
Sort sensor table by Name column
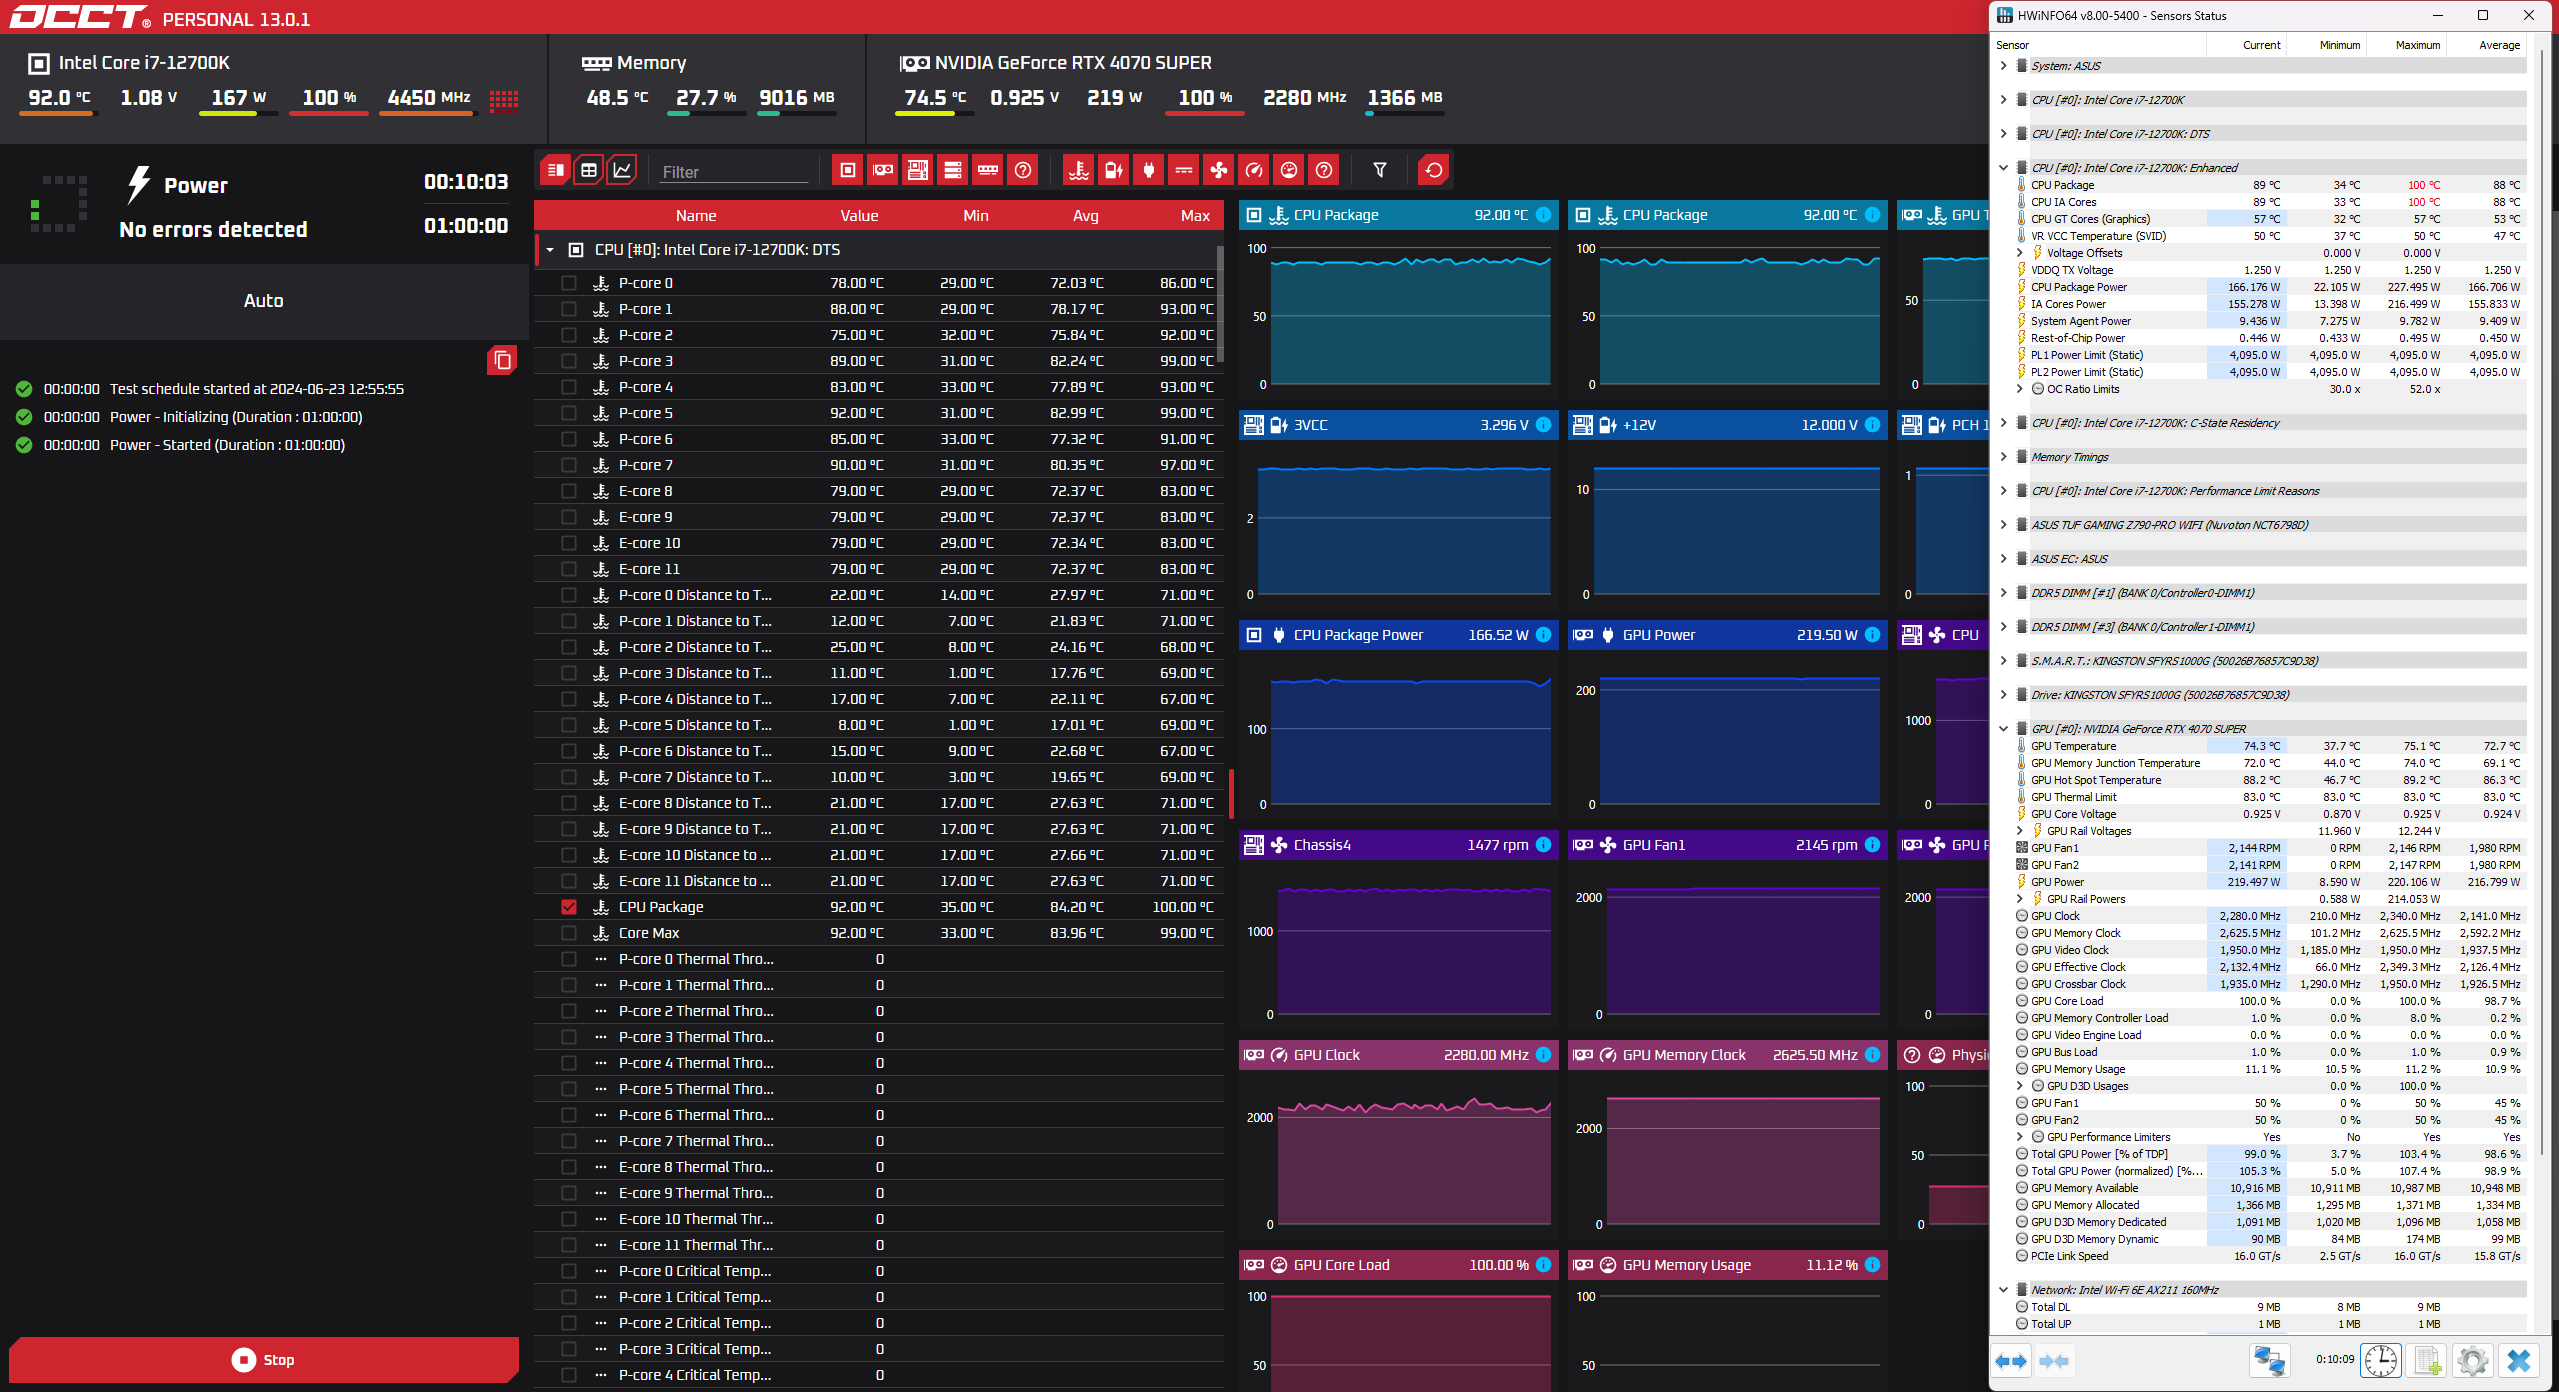[x=696, y=216]
